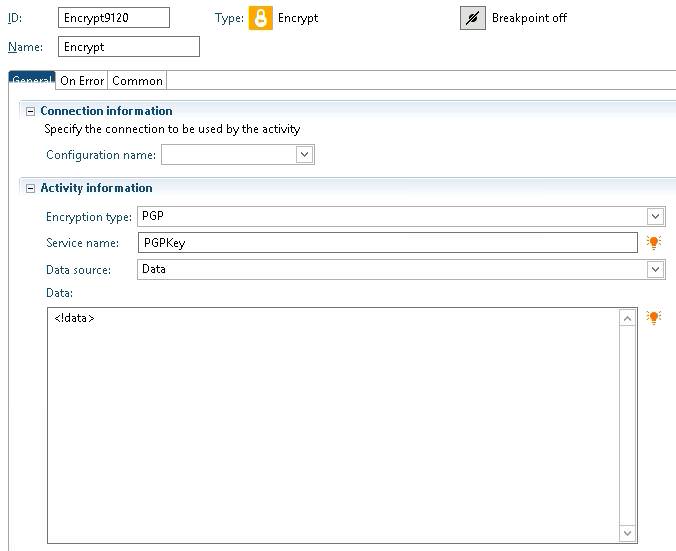The height and width of the screenshot is (551, 676).
Task: Click the ID field containing Encrypt9120
Action: [x=114, y=18]
